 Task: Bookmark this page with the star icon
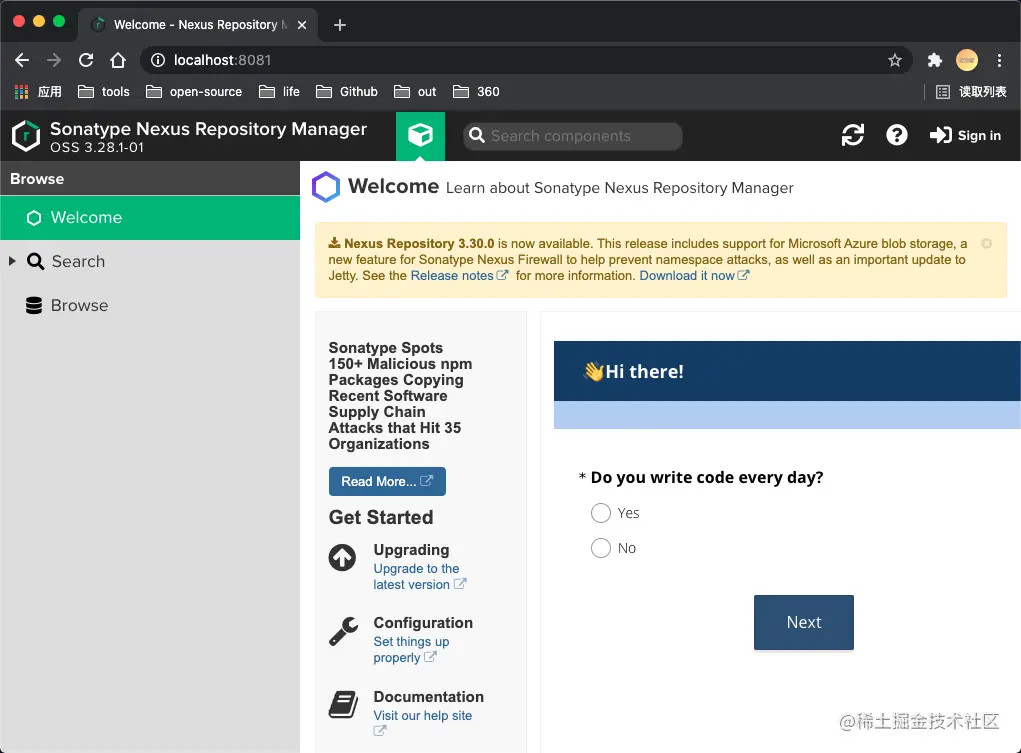(x=895, y=60)
